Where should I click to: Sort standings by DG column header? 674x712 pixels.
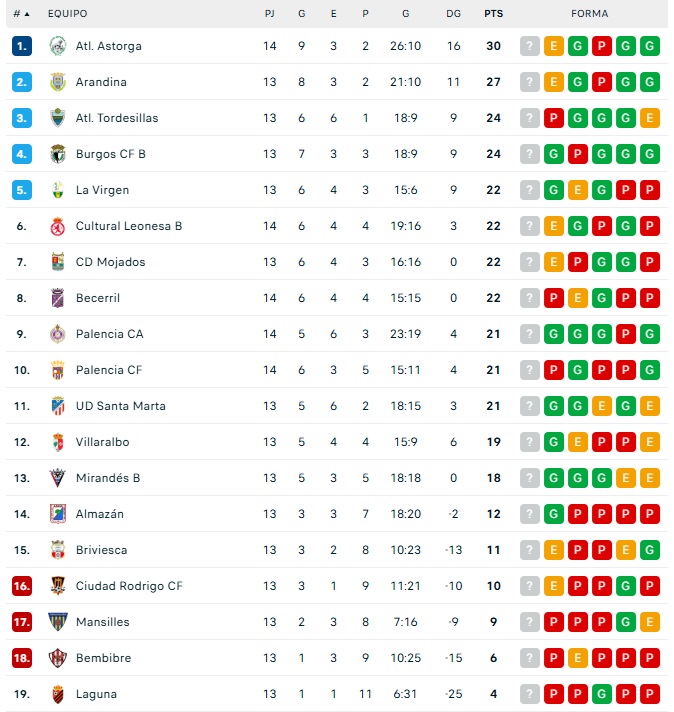(x=453, y=14)
